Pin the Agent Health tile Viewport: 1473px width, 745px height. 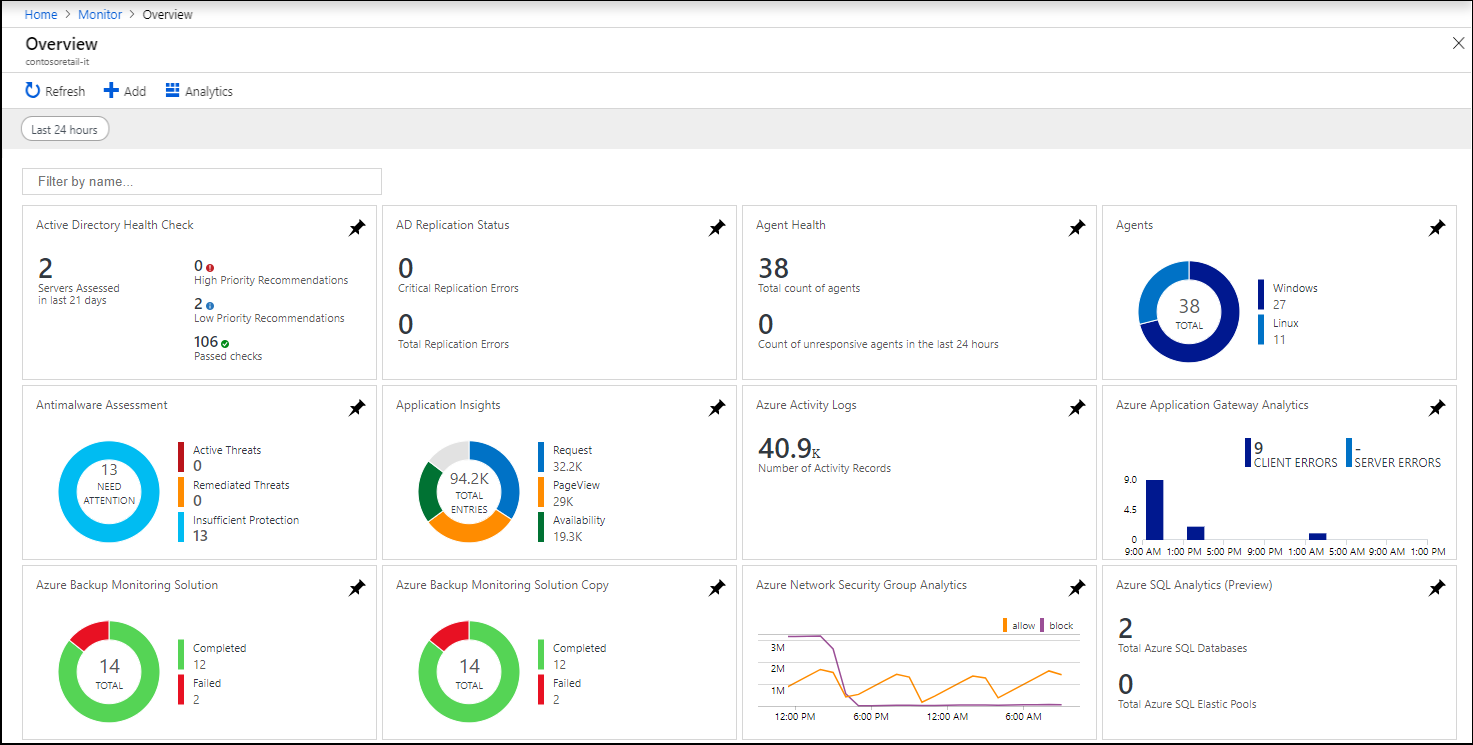click(1077, 229)
